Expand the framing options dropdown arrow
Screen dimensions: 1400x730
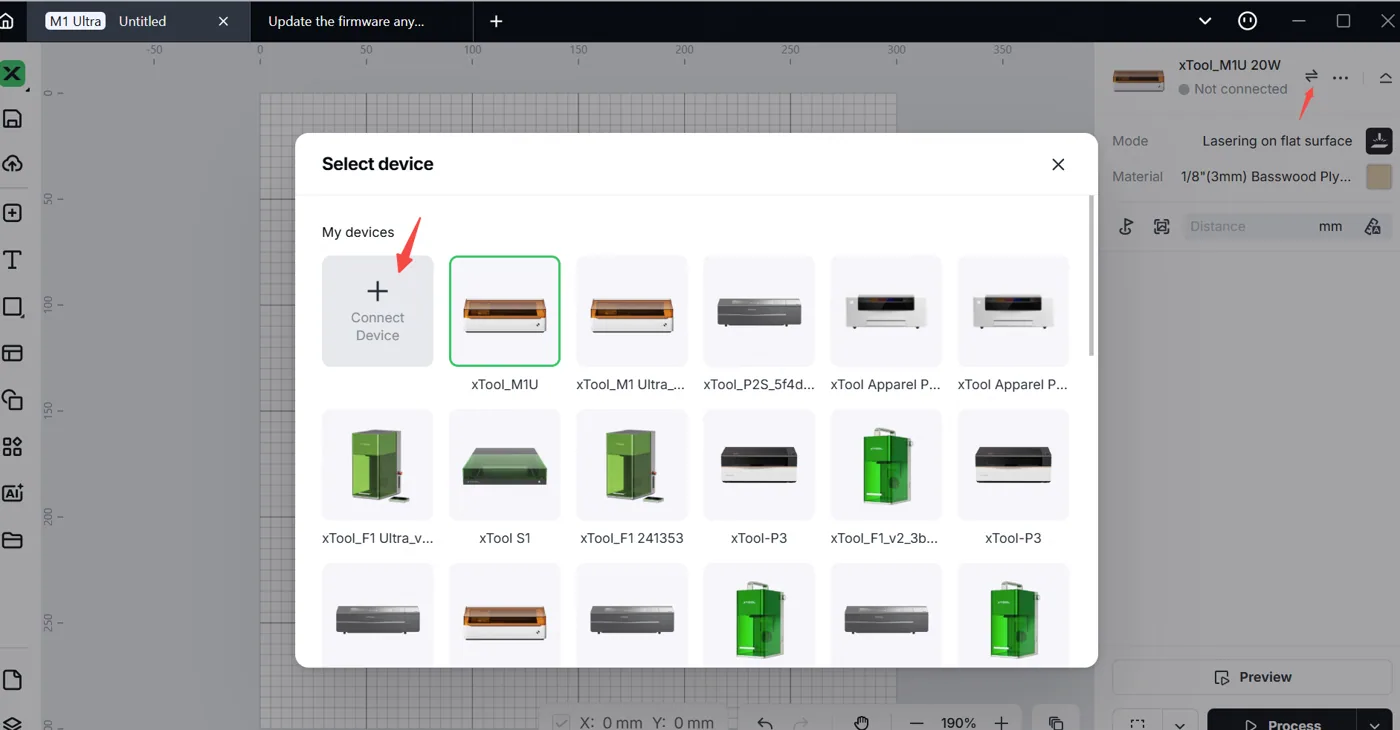(1180, 724)
